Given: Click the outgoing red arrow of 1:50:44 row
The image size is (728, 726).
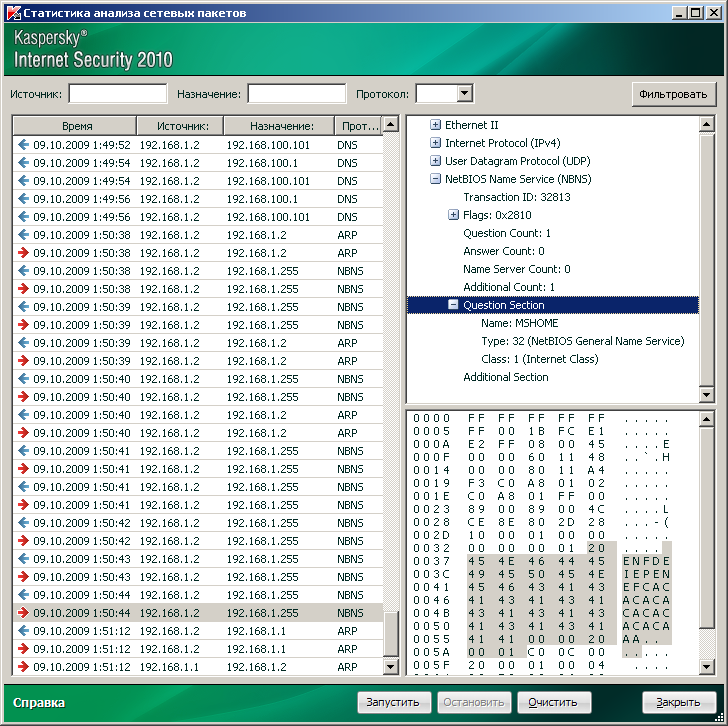Looking at the screenshot, I should [23, 613].
